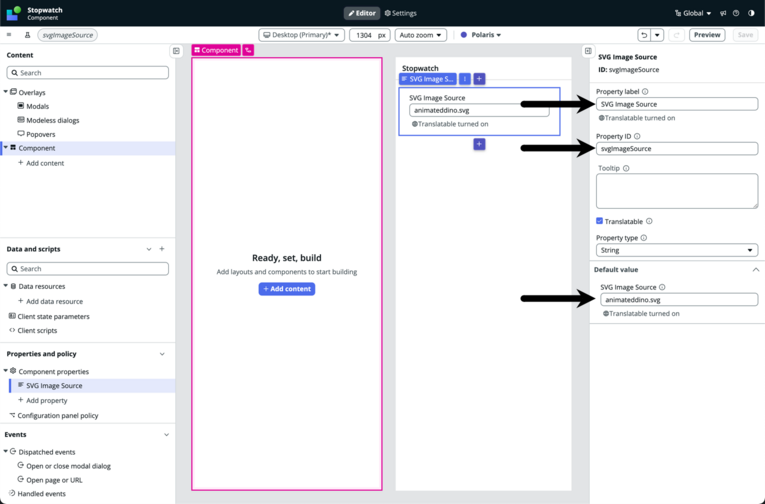
Task: Click the Content search field
Action: [88, 73]
